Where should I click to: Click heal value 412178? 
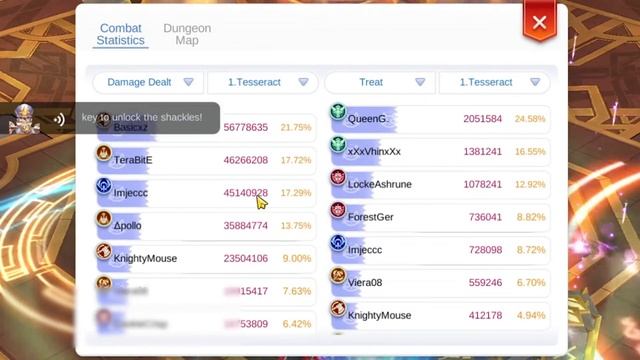point(485,316)
